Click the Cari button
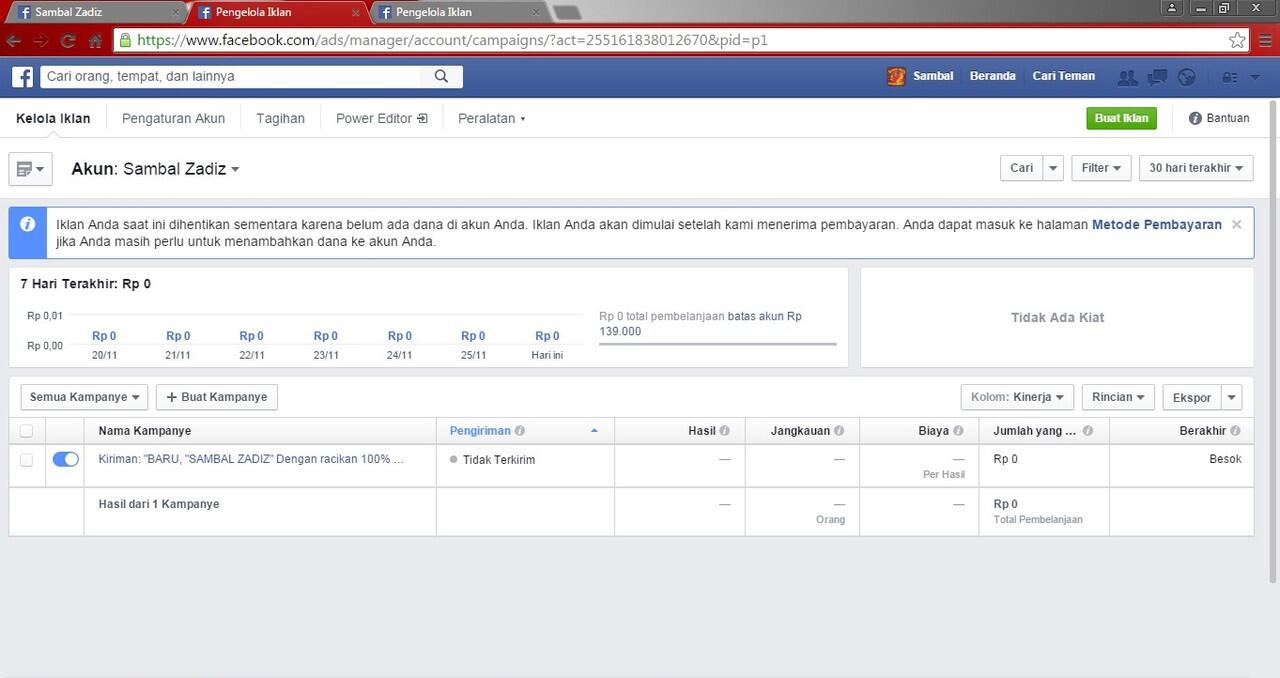This screenshot has height=678, width=1280. point(1021,168)
